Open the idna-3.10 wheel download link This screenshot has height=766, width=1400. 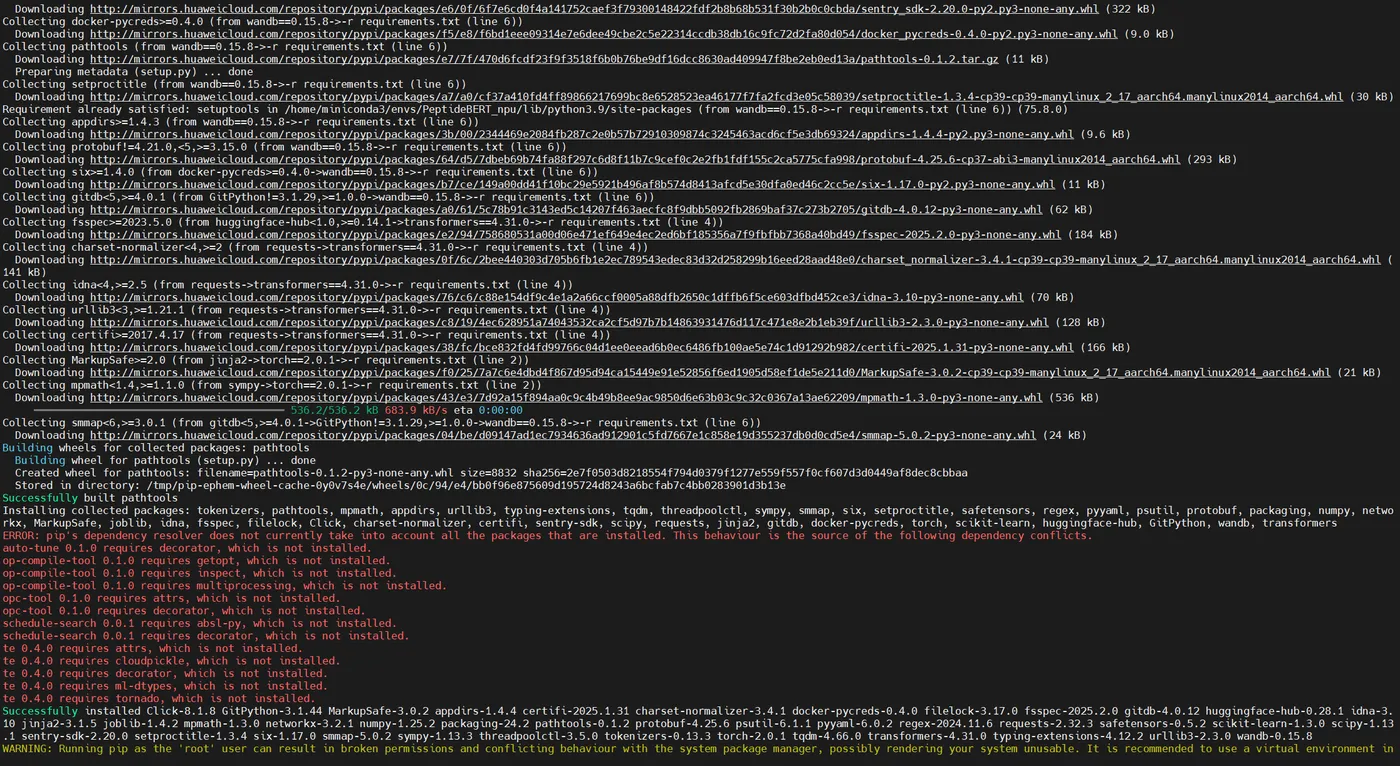[557, 298]
